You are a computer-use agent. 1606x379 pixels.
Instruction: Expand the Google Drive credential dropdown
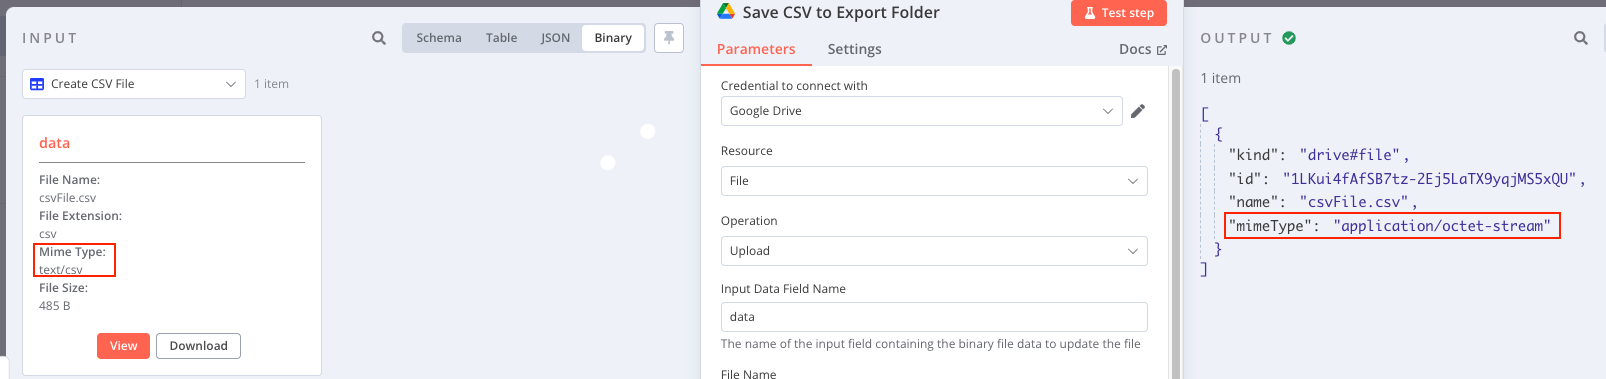click(x=921, y=111)
